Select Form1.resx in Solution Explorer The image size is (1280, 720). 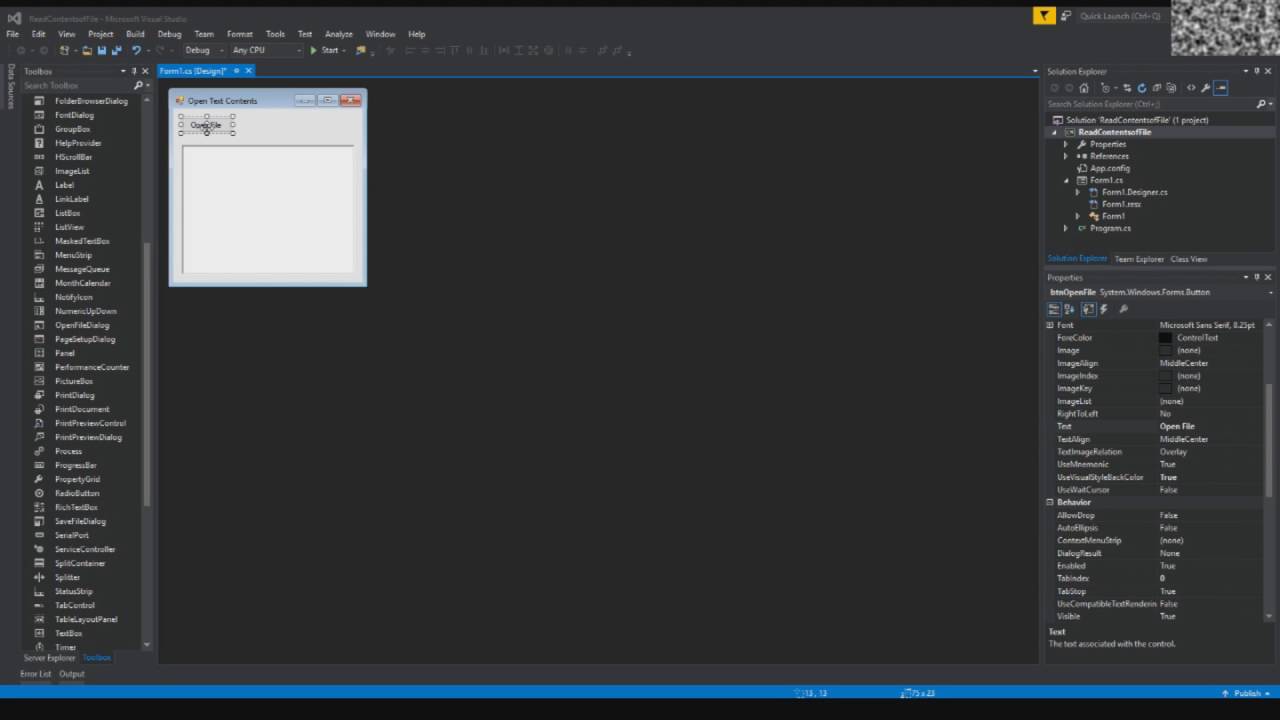click(1121, 204)
